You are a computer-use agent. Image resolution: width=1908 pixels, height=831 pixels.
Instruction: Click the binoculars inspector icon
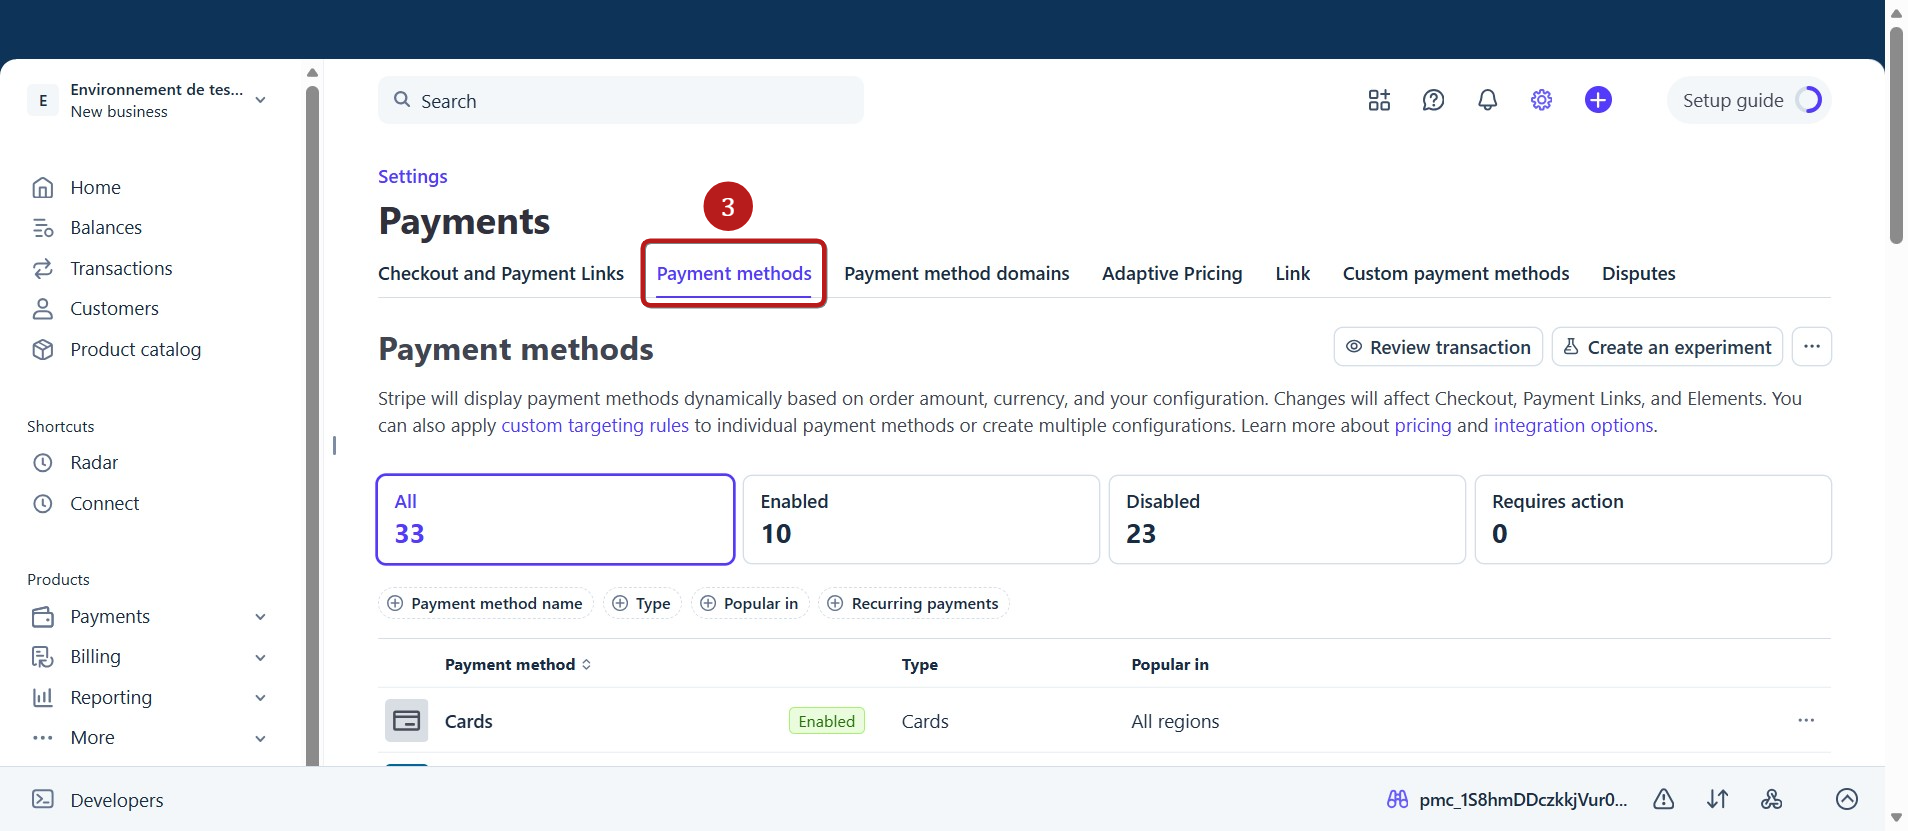pos(1397,799)
